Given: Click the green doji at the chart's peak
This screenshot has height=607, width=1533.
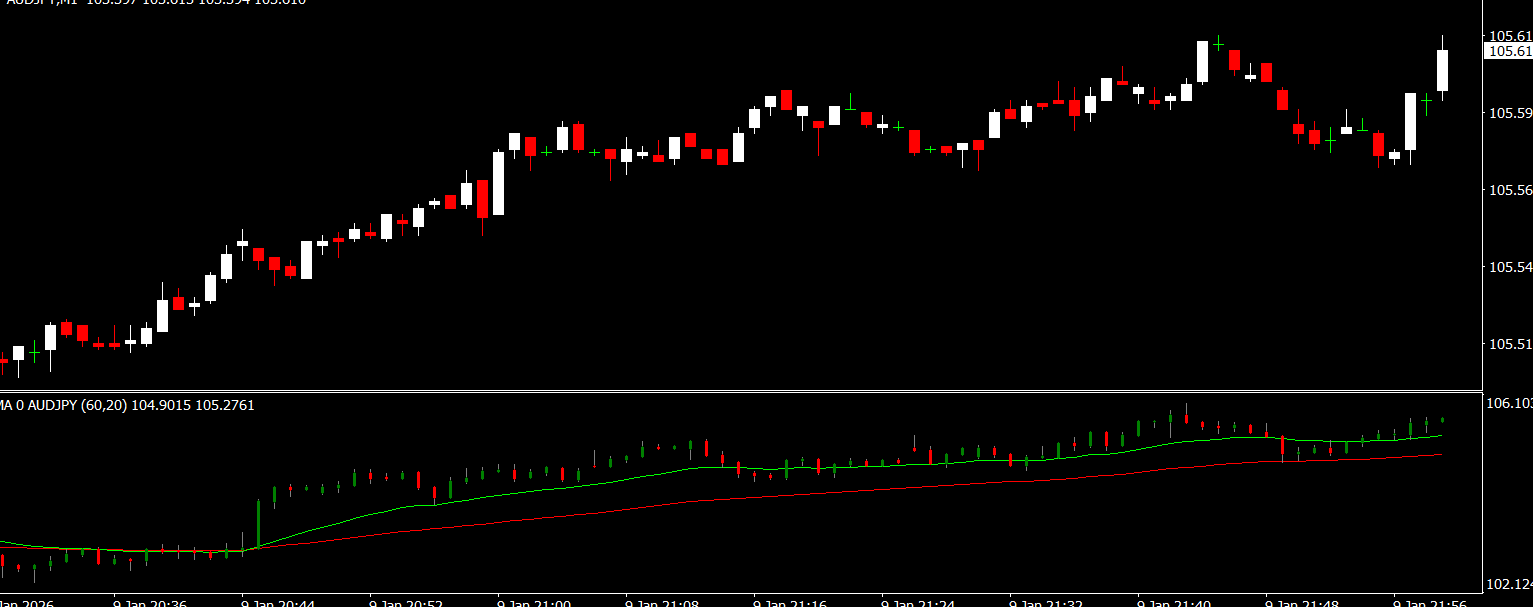Looking at the screenshot, I should click(1218, 43).
